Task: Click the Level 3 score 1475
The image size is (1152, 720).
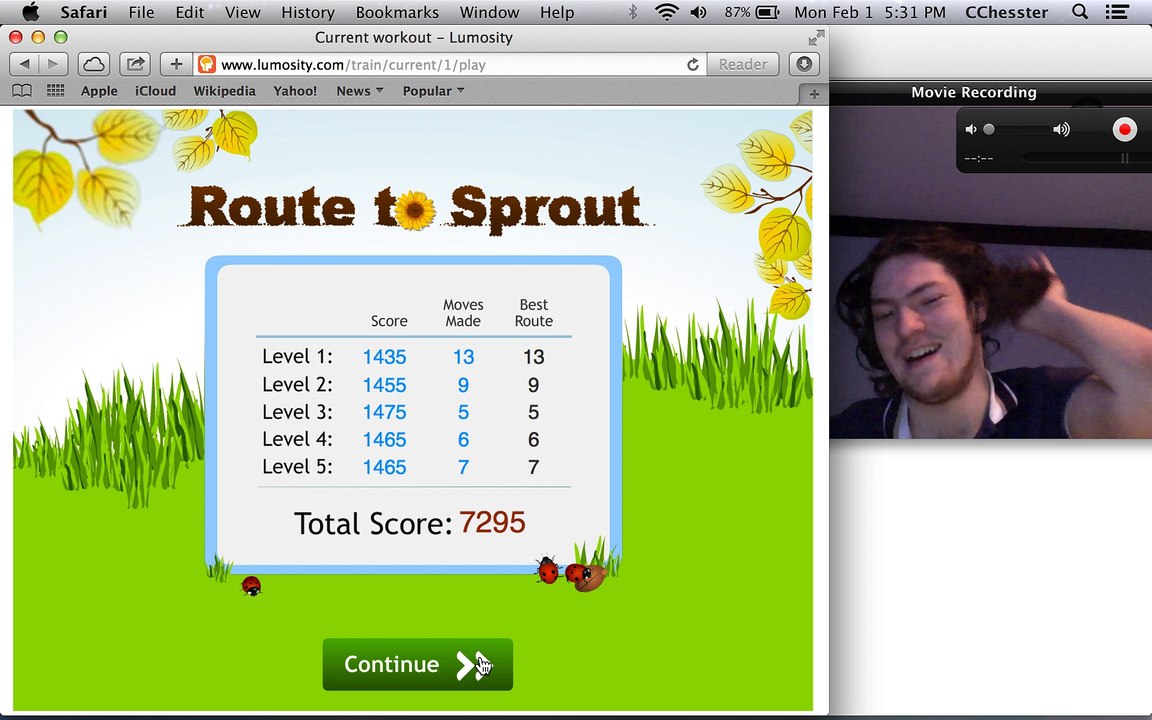Action: click(384, 412)
